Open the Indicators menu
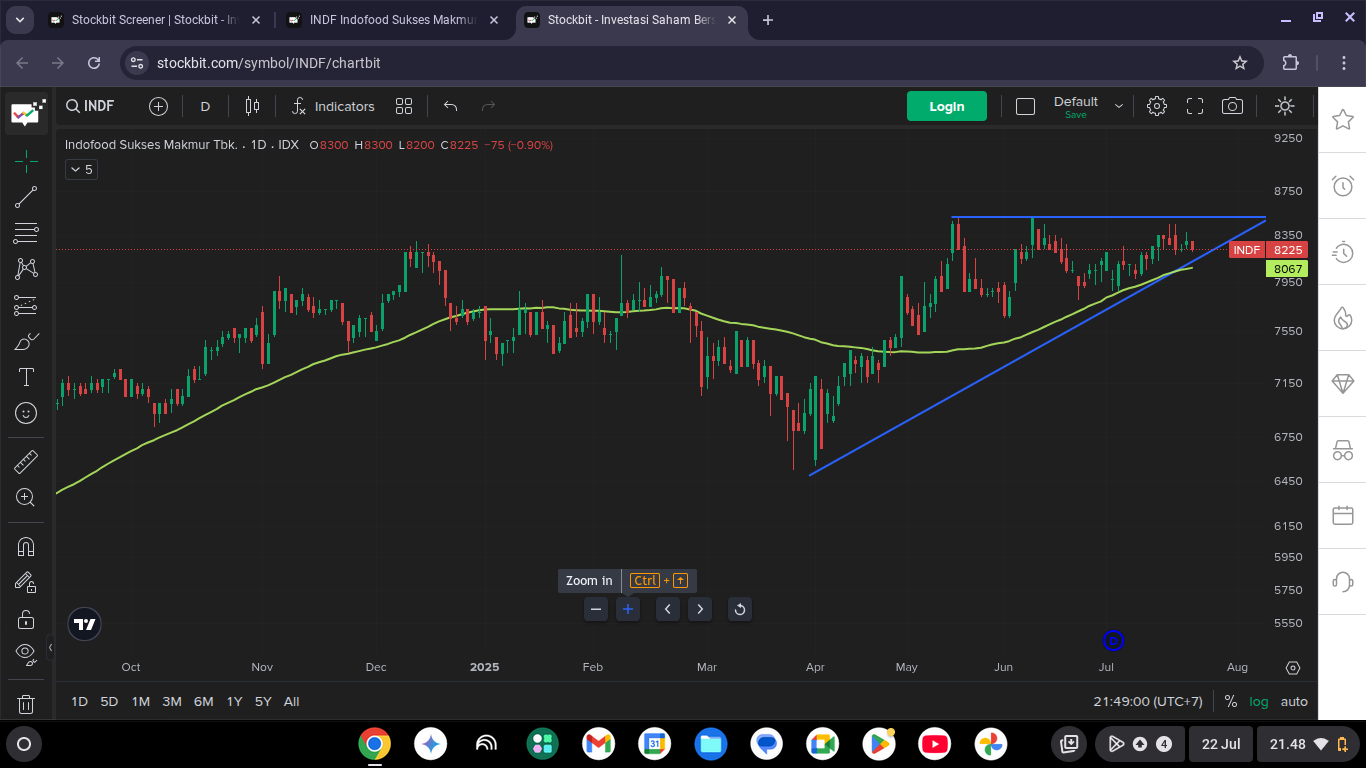Viewport: 1366px width, 768px height. [333, 106]
